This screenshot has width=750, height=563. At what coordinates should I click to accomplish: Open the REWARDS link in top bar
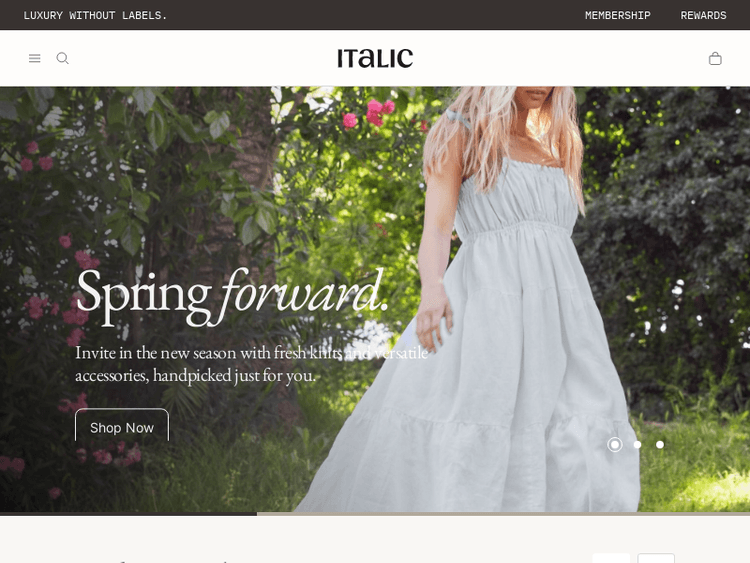point(703,15)
